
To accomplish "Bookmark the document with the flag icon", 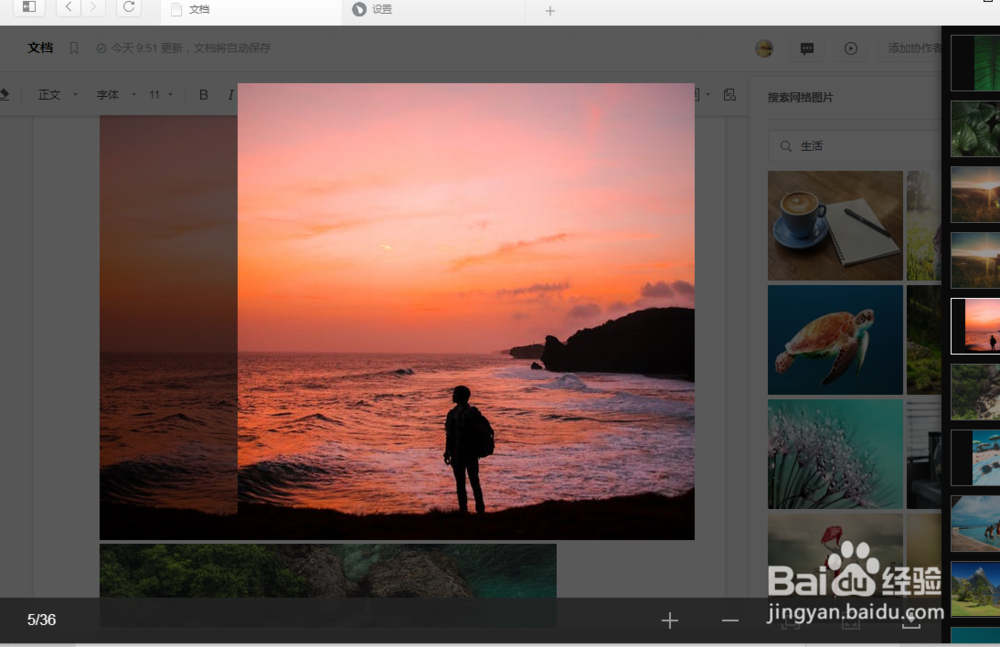I will click(x=74, y=48).
